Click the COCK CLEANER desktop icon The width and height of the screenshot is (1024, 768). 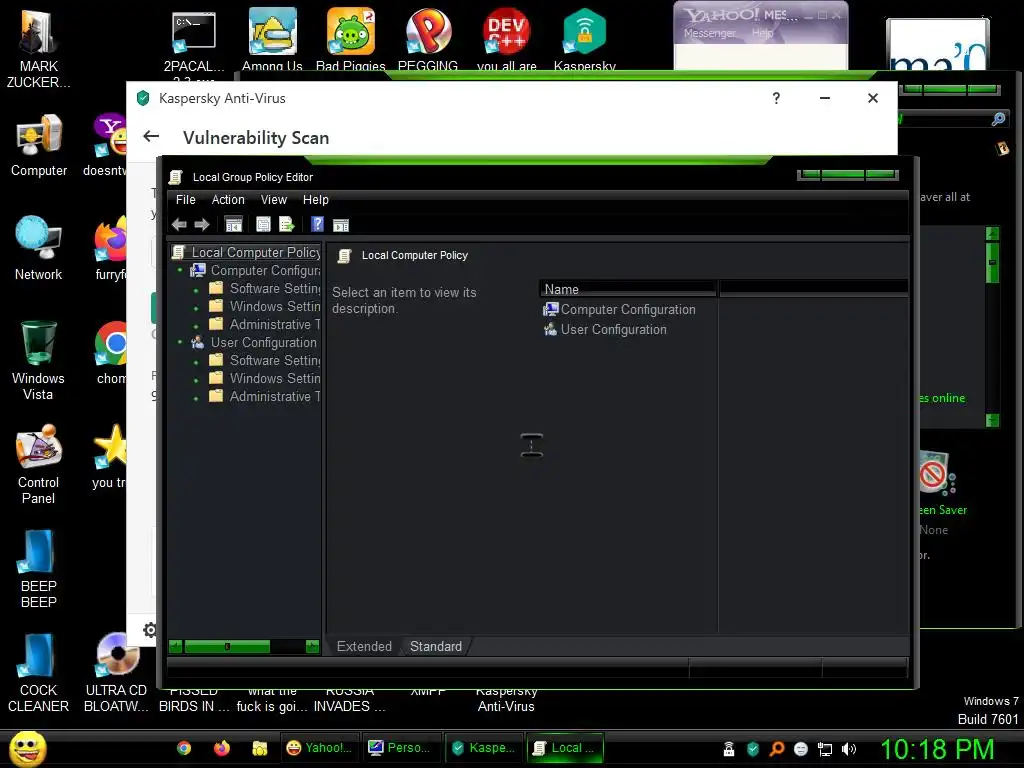point(39,673)
